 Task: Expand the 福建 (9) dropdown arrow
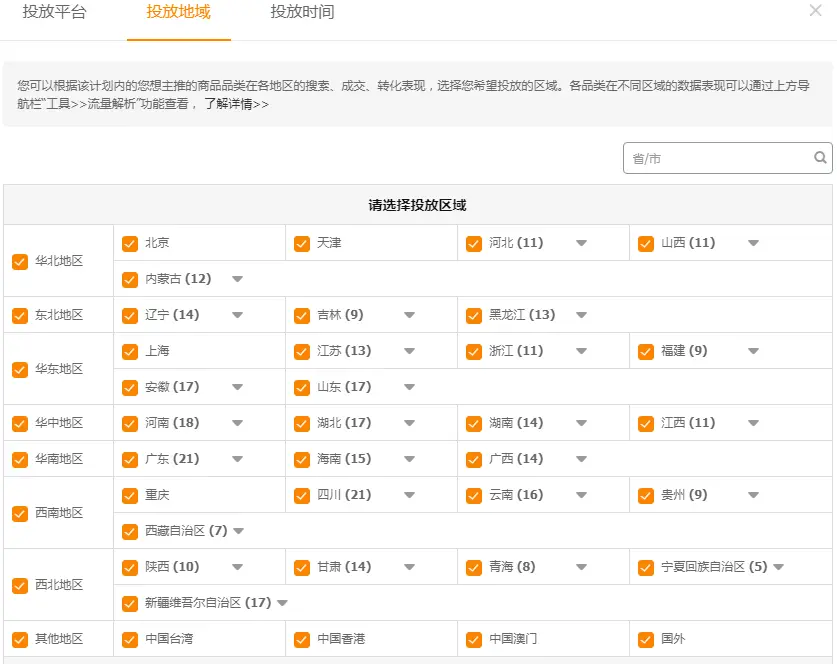tap(753, 351)
